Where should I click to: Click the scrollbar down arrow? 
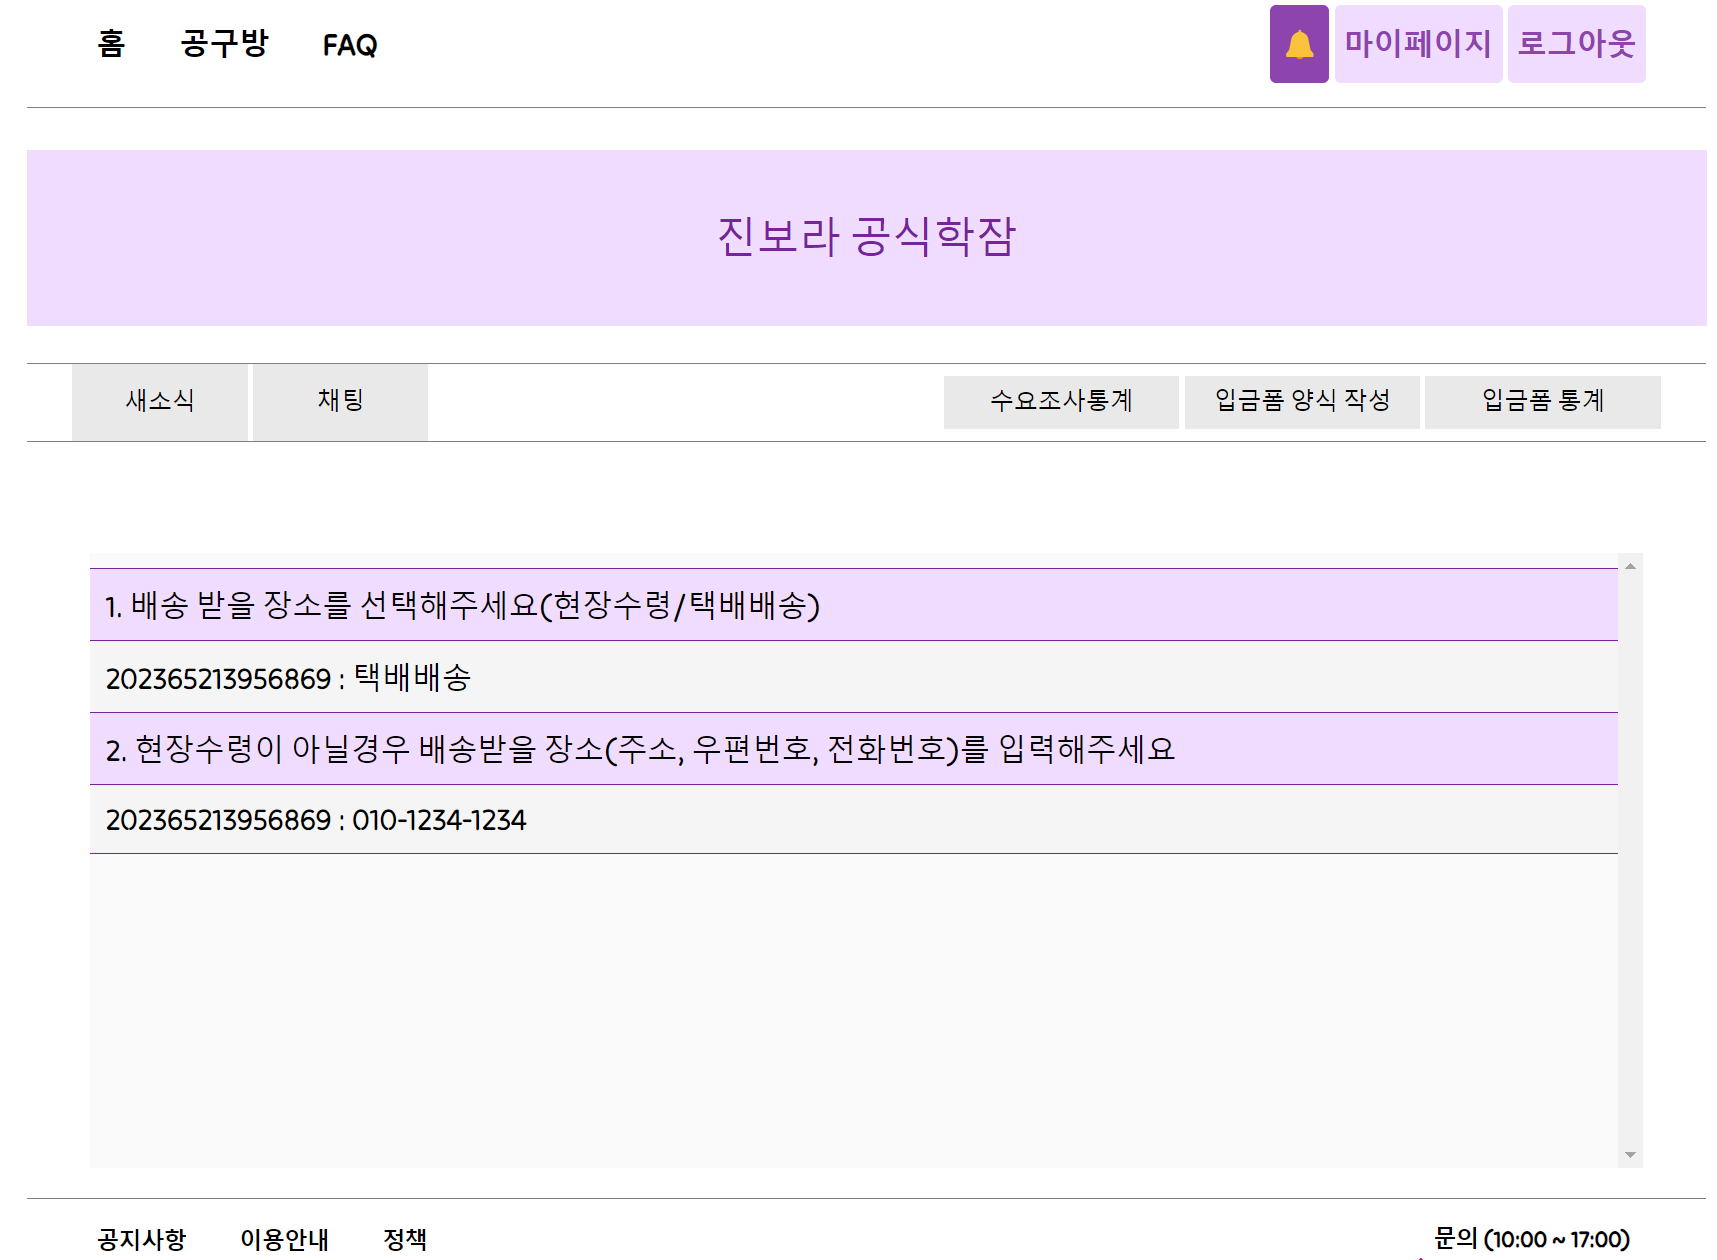(x=1628, y=1152)
